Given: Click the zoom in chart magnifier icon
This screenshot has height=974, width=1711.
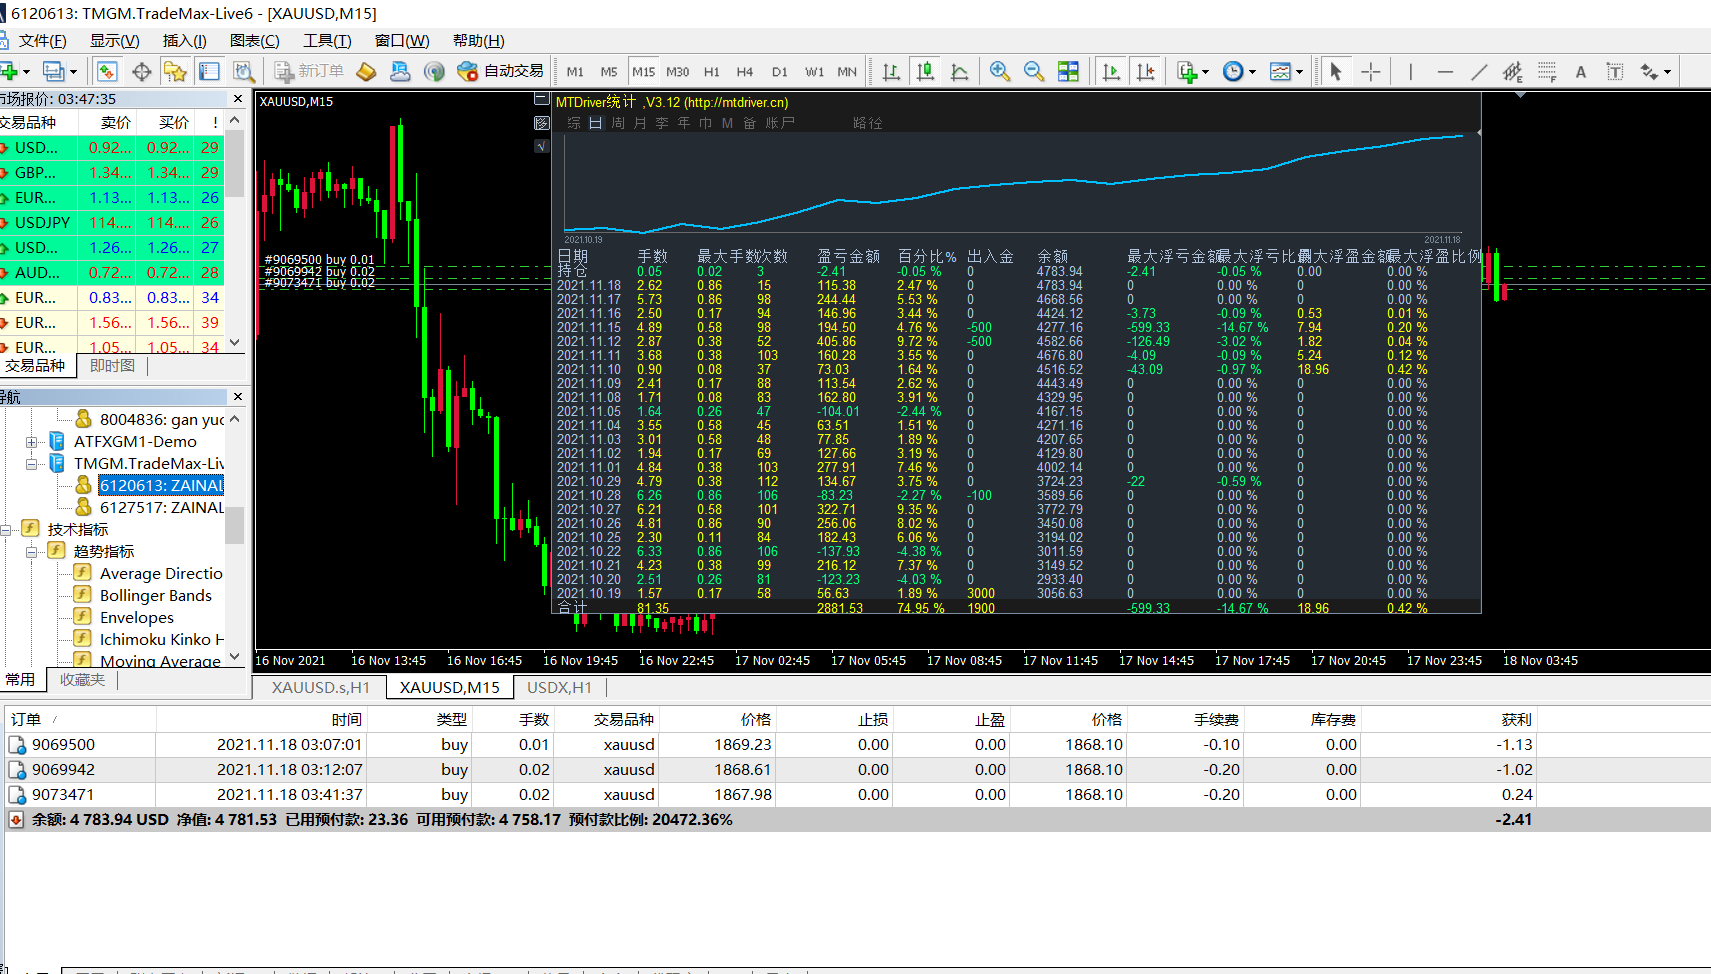Looking at the screenshot, I should click(x=999, y=71).
